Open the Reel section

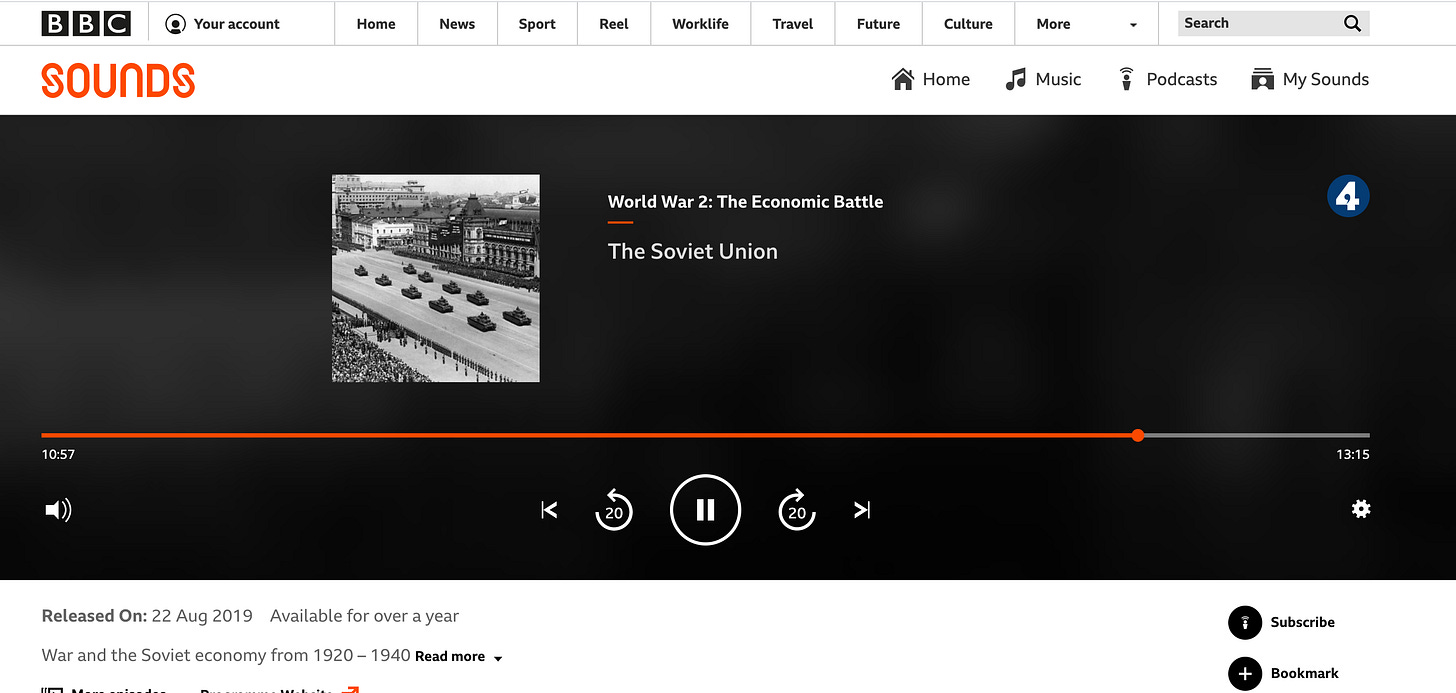[614, 24]
